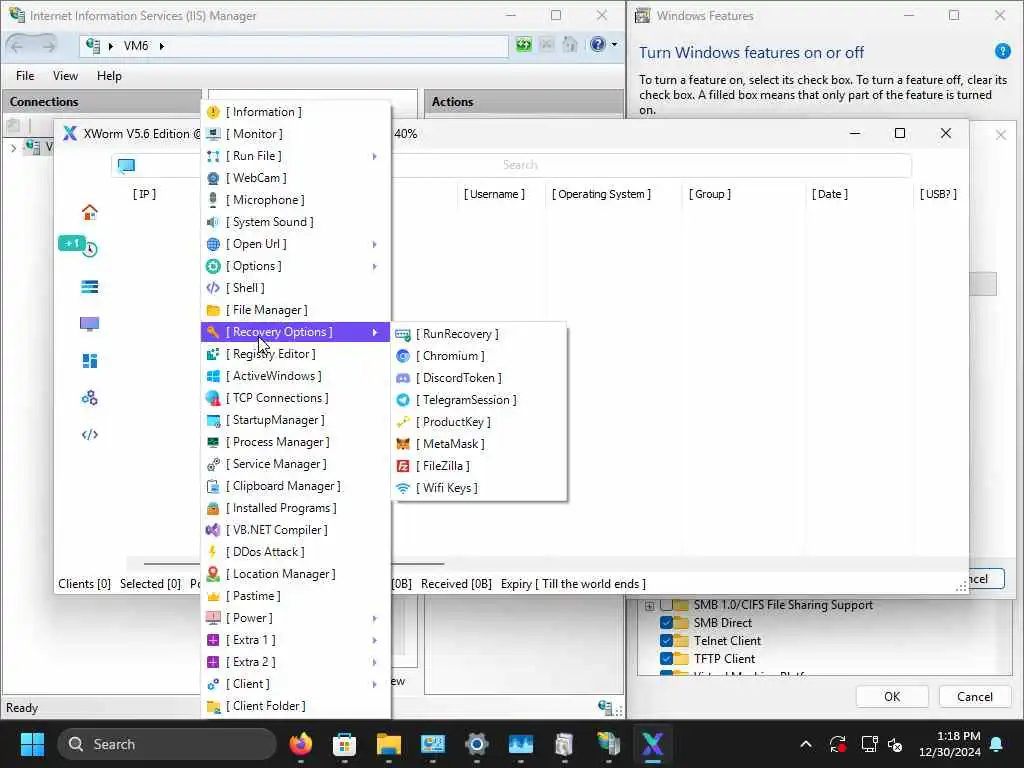Expand the Options submenu arrow
Viewport: 1024px width, 768px height.
point(374,266)
